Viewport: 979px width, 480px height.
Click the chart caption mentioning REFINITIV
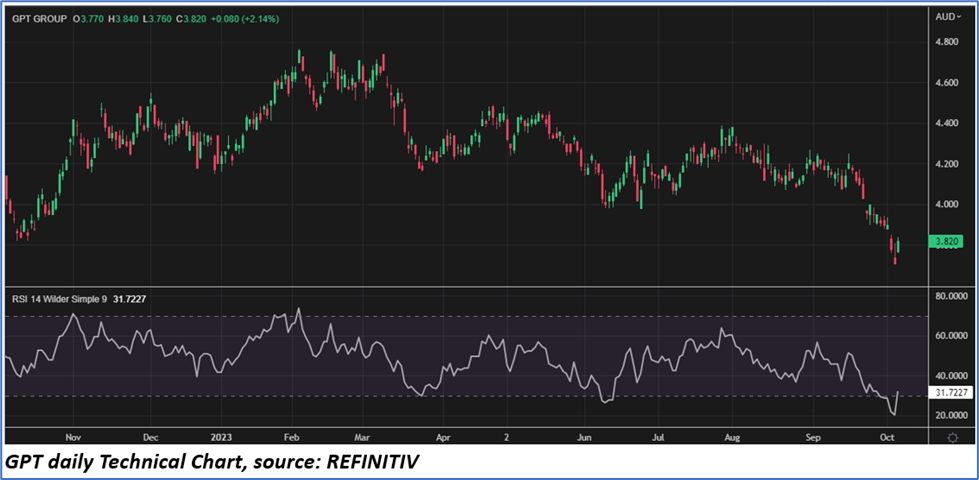tap(214, 461)
